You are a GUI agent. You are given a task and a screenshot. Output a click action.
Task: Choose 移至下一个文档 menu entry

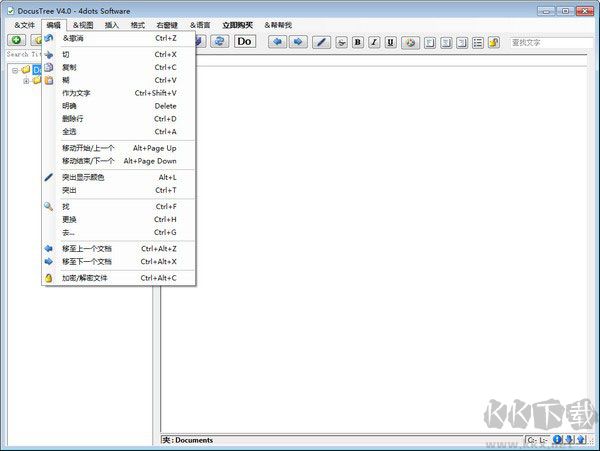pyautogui.click(x=87, y=261)
